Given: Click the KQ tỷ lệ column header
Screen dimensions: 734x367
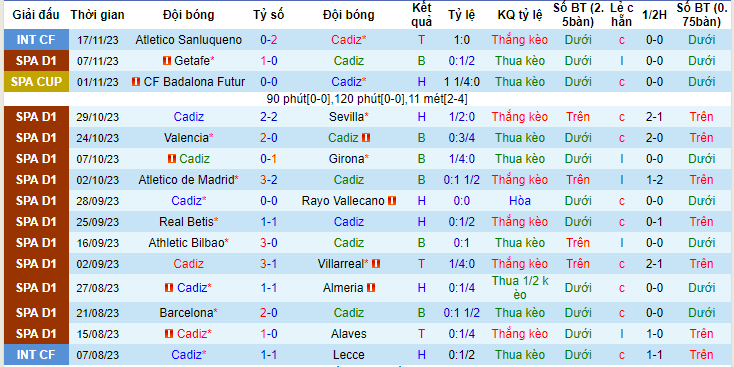Looking at the screenshot, I should (x=520, y=15).
